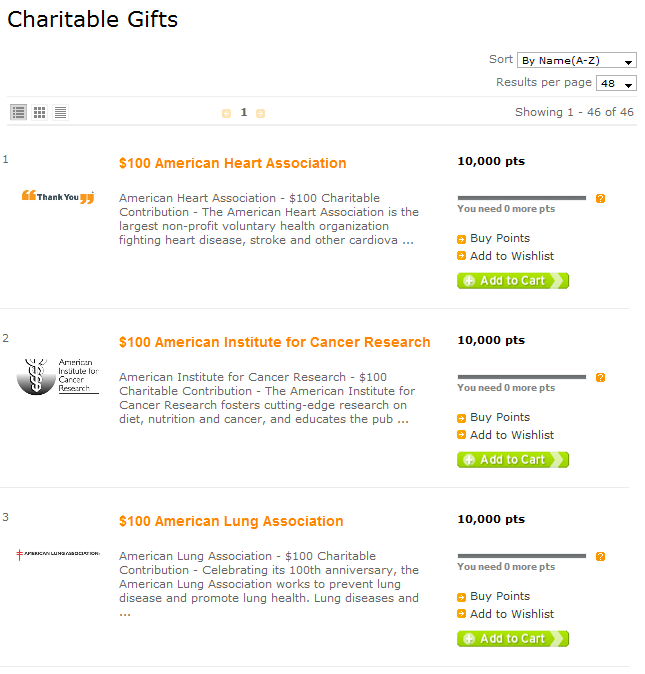
Task: Switch to compact text list view icon
Action: tap(61, 113)
